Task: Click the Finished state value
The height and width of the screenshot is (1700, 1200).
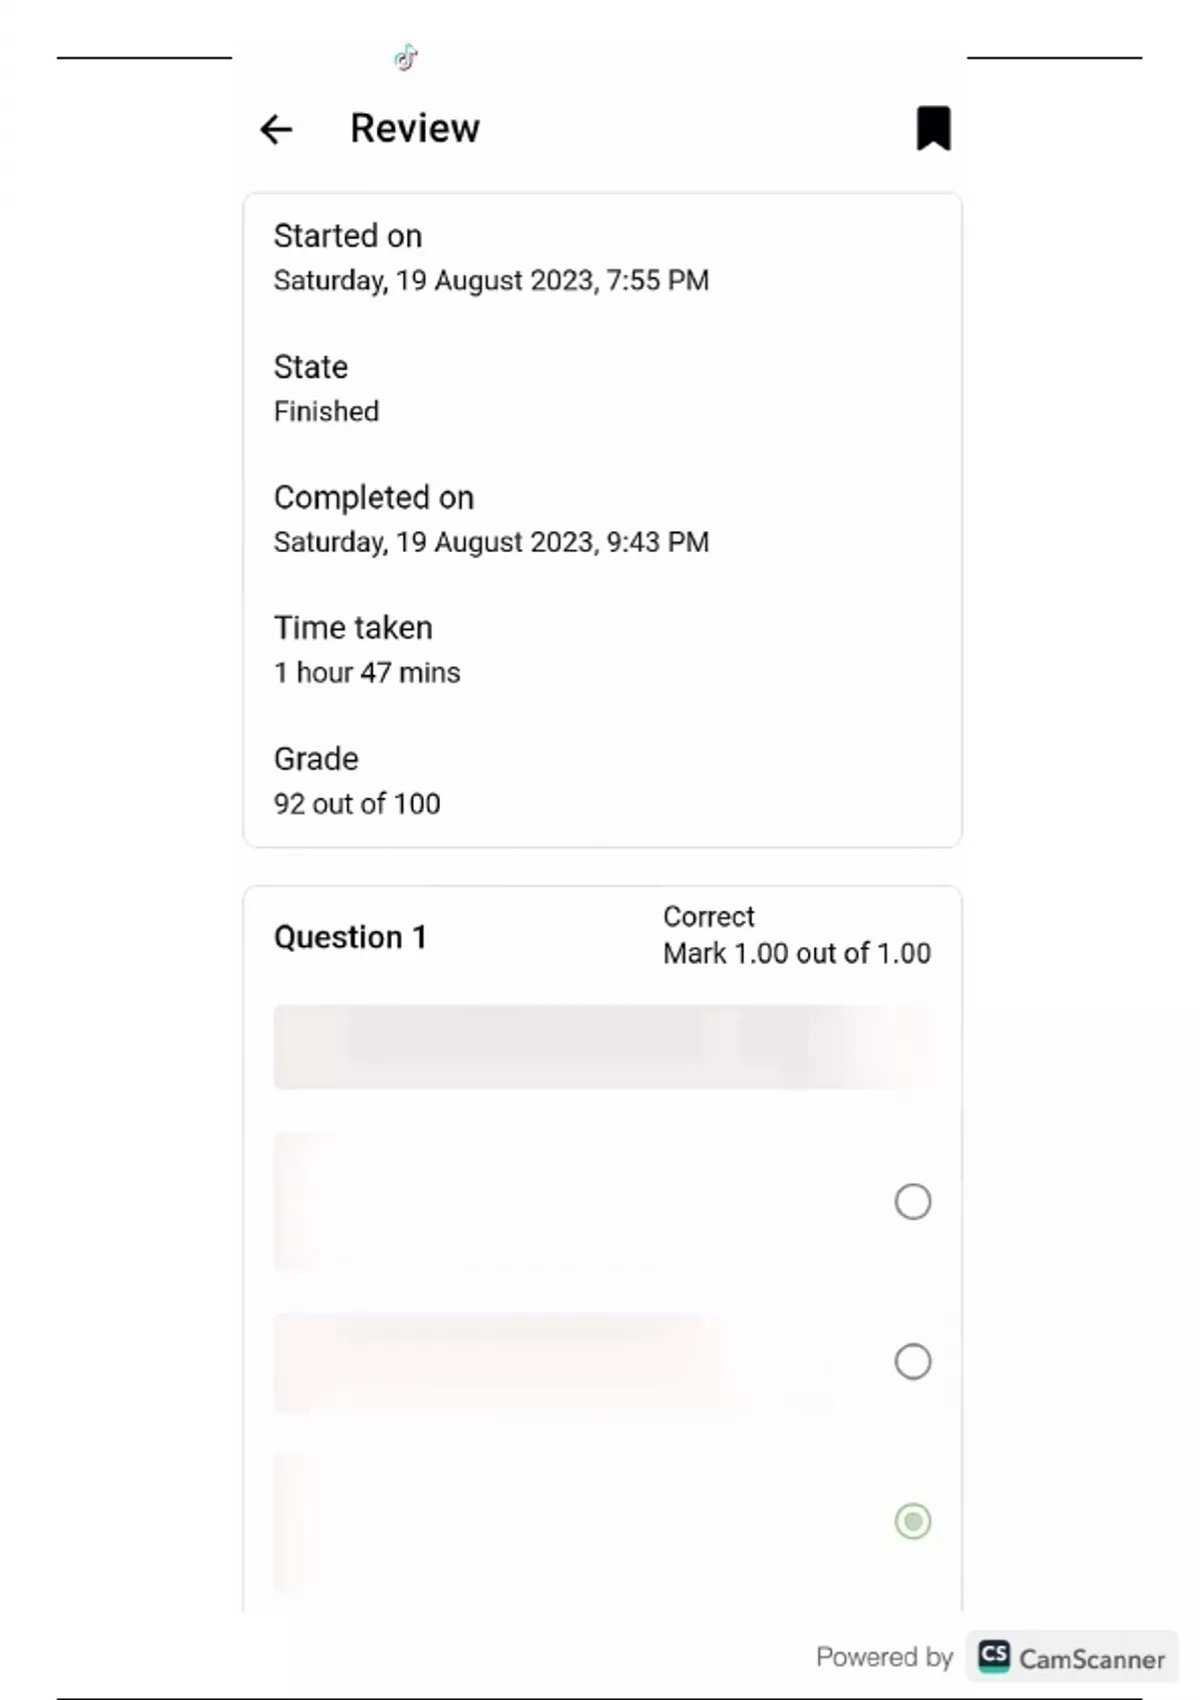Action: (x=326, y=412)
